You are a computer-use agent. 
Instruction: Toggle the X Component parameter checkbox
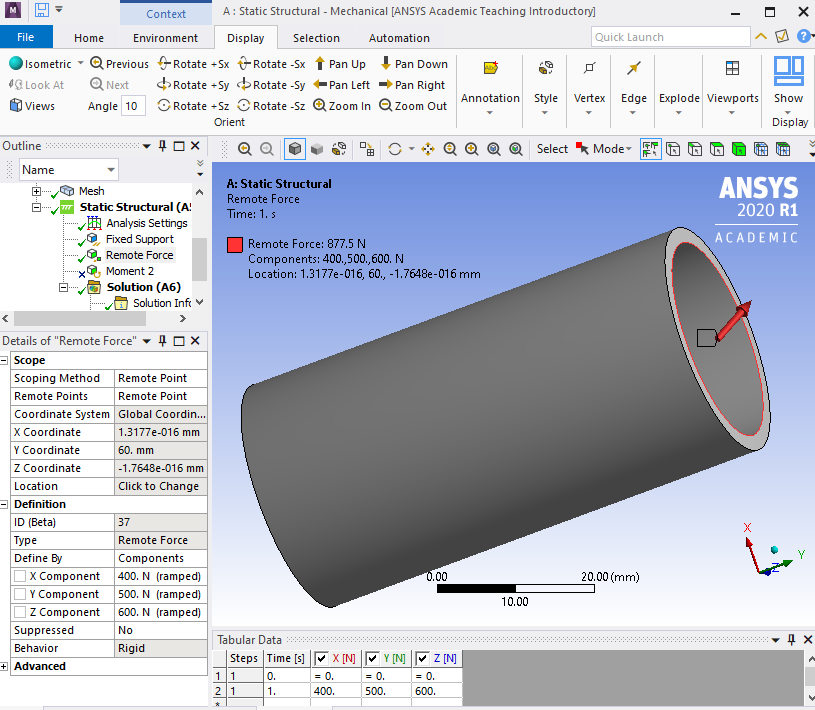20,576
